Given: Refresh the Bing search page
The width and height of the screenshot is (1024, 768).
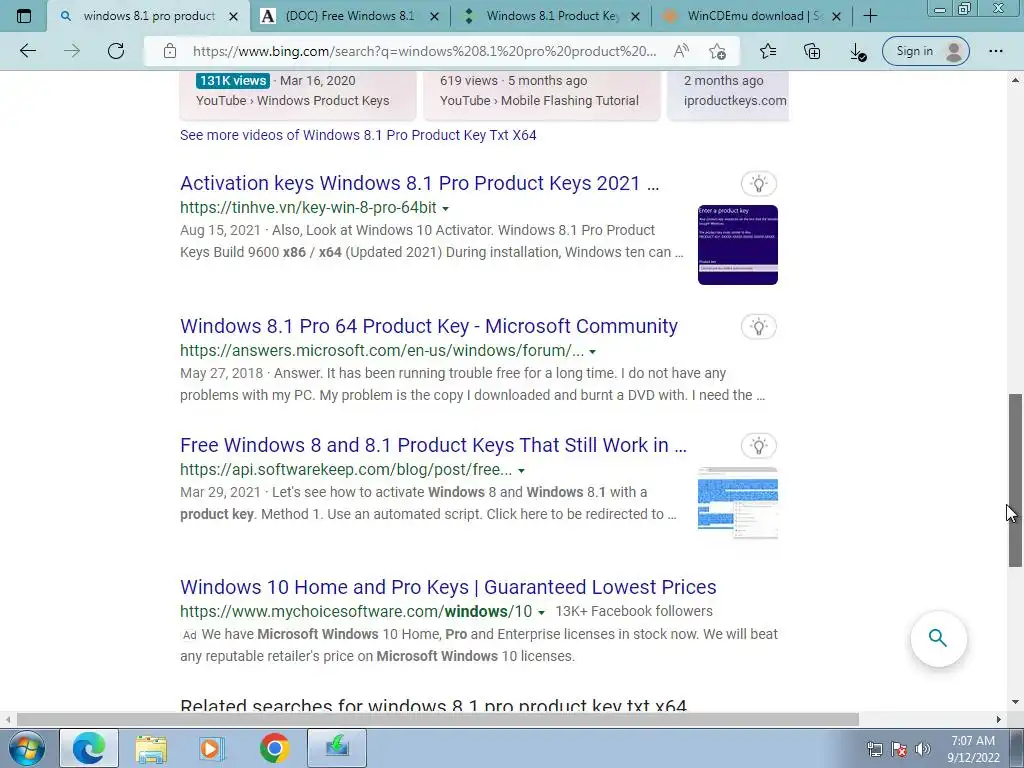Looking at the screenshot, I should (116, 51).
